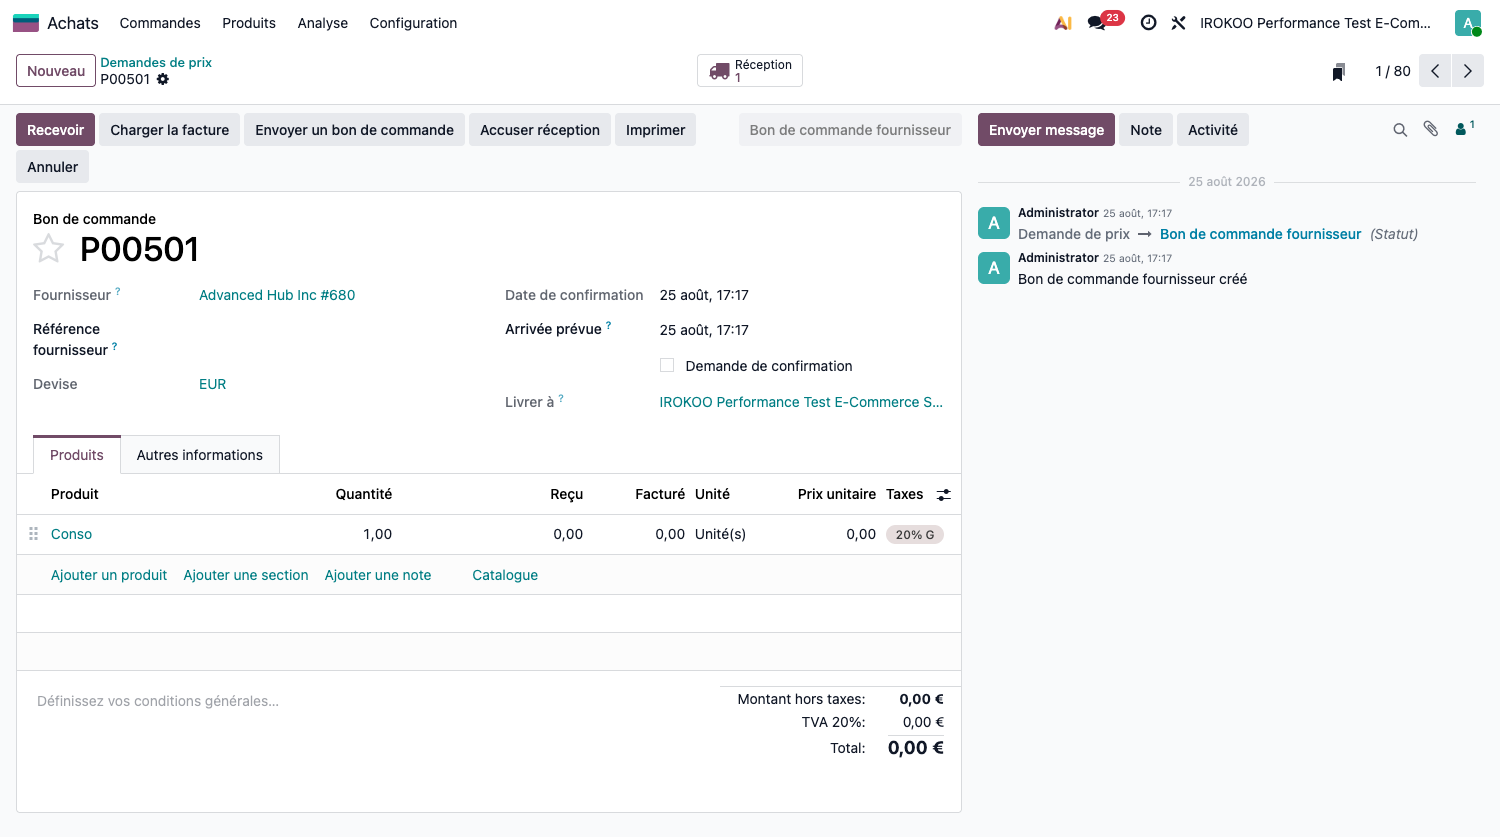
Task: Click the Recevoir button
Action: click(x=56, y=130)
